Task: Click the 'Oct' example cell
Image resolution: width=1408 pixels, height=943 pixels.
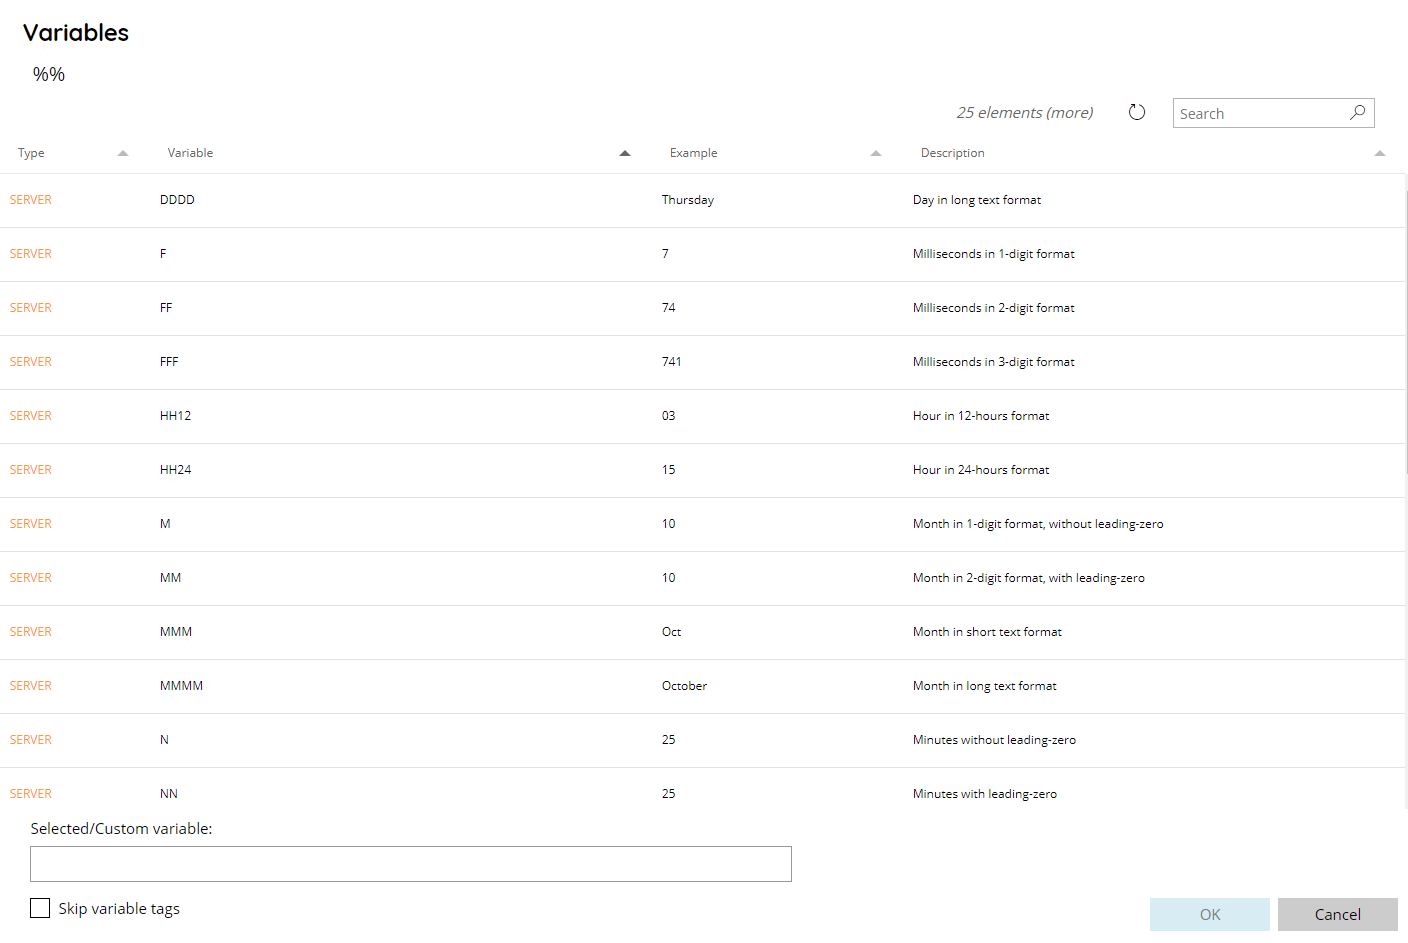Action: coord(671,632)
